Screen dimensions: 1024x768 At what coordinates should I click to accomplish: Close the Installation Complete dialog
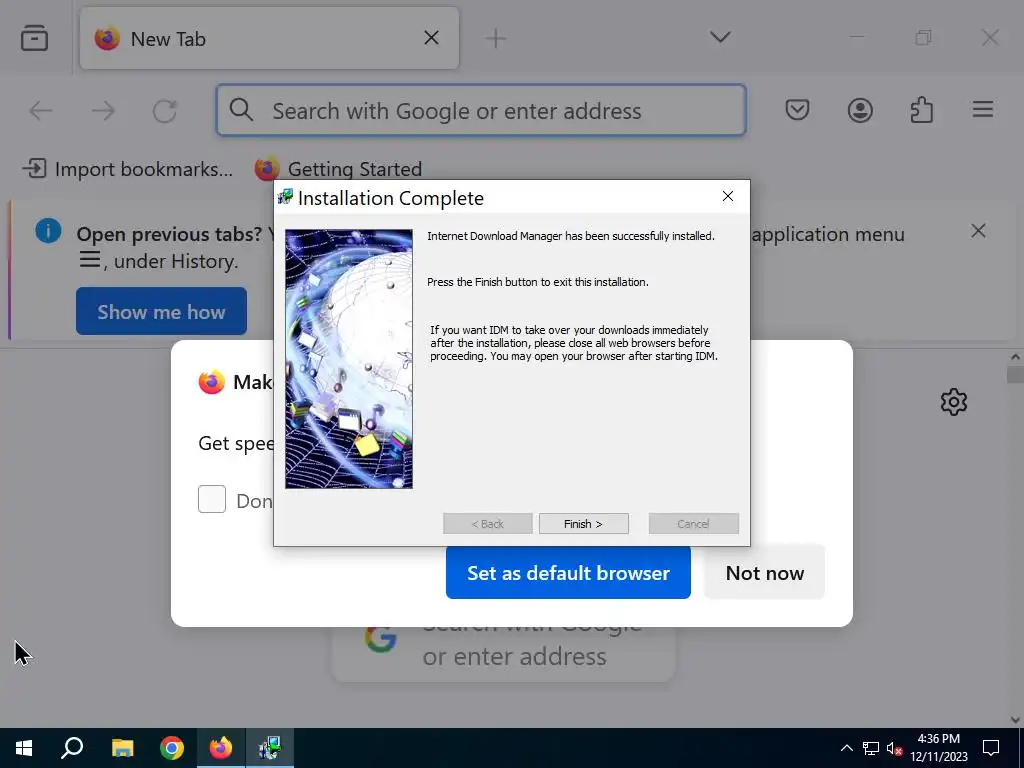pos(728,197)
